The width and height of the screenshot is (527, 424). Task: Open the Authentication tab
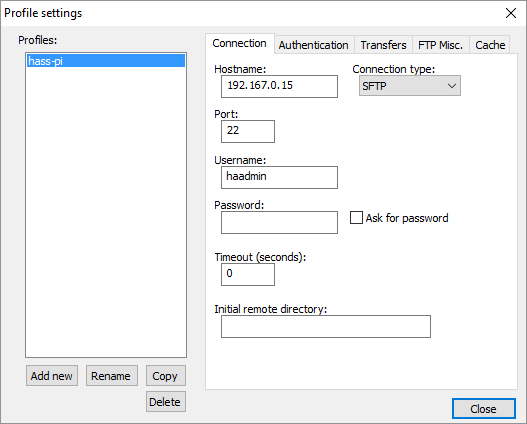pyautogui.click(x=314, y=45)
